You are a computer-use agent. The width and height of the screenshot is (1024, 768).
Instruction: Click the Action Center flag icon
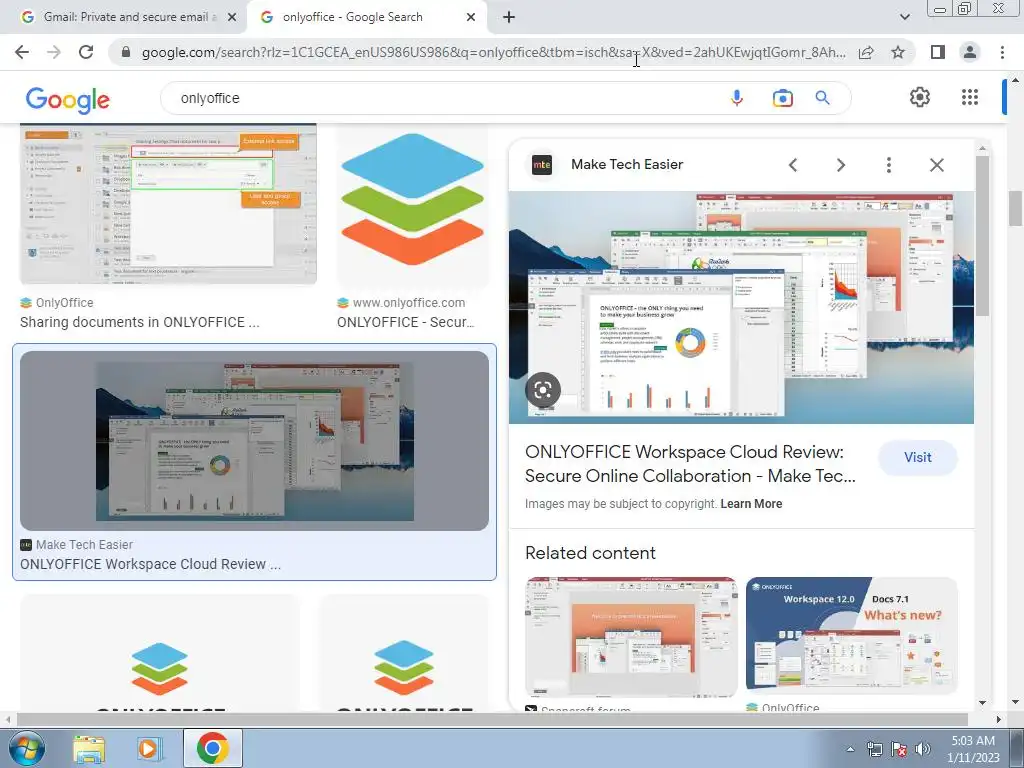[899, 749]
